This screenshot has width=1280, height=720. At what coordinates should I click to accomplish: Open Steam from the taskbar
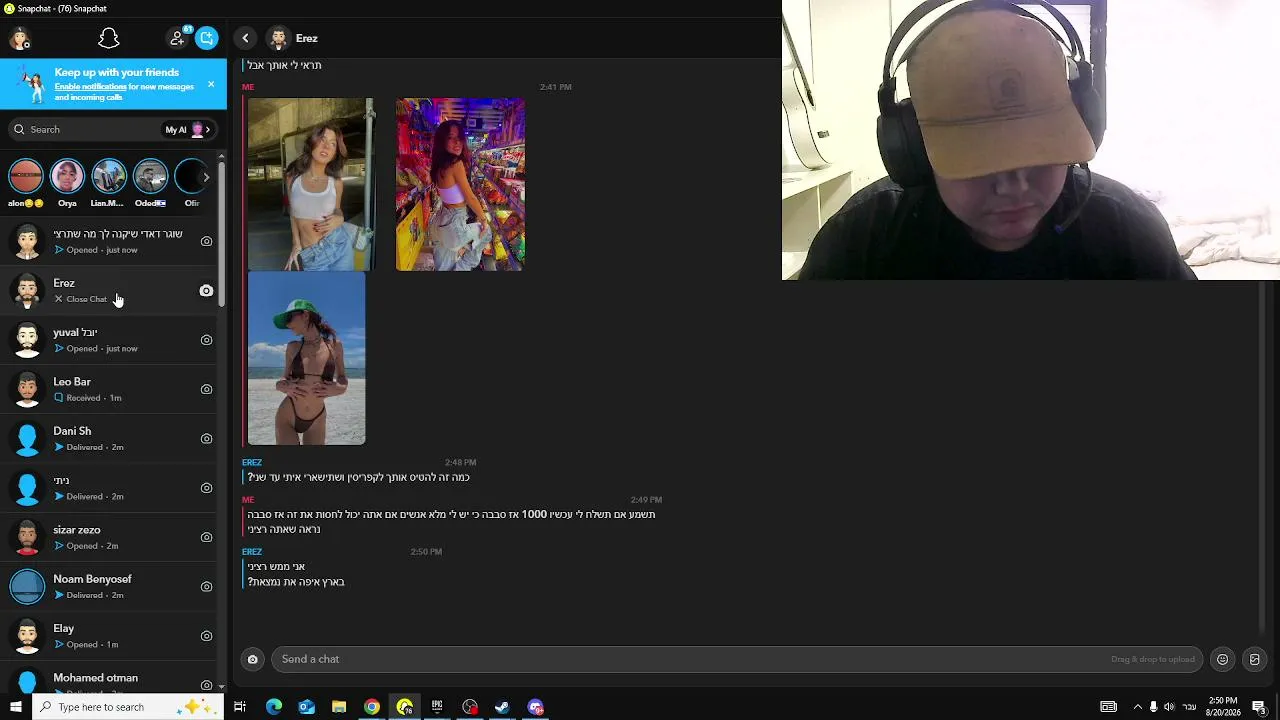pos(502,707)
